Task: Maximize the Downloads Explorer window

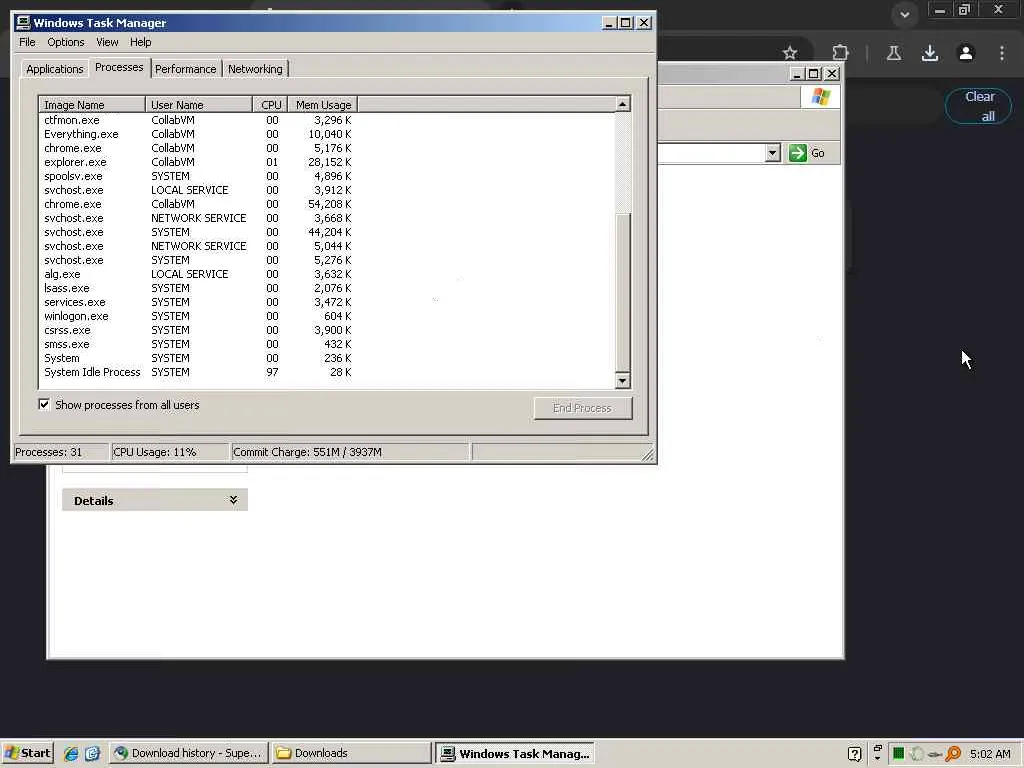Action: (x=813, y=74)
